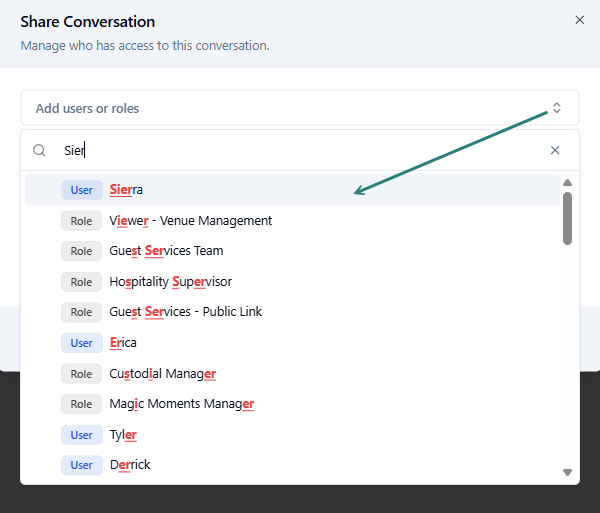Choose user Erica from the list
The height and width of the screenshot is (513, 600).
click(x=123, y=343)
